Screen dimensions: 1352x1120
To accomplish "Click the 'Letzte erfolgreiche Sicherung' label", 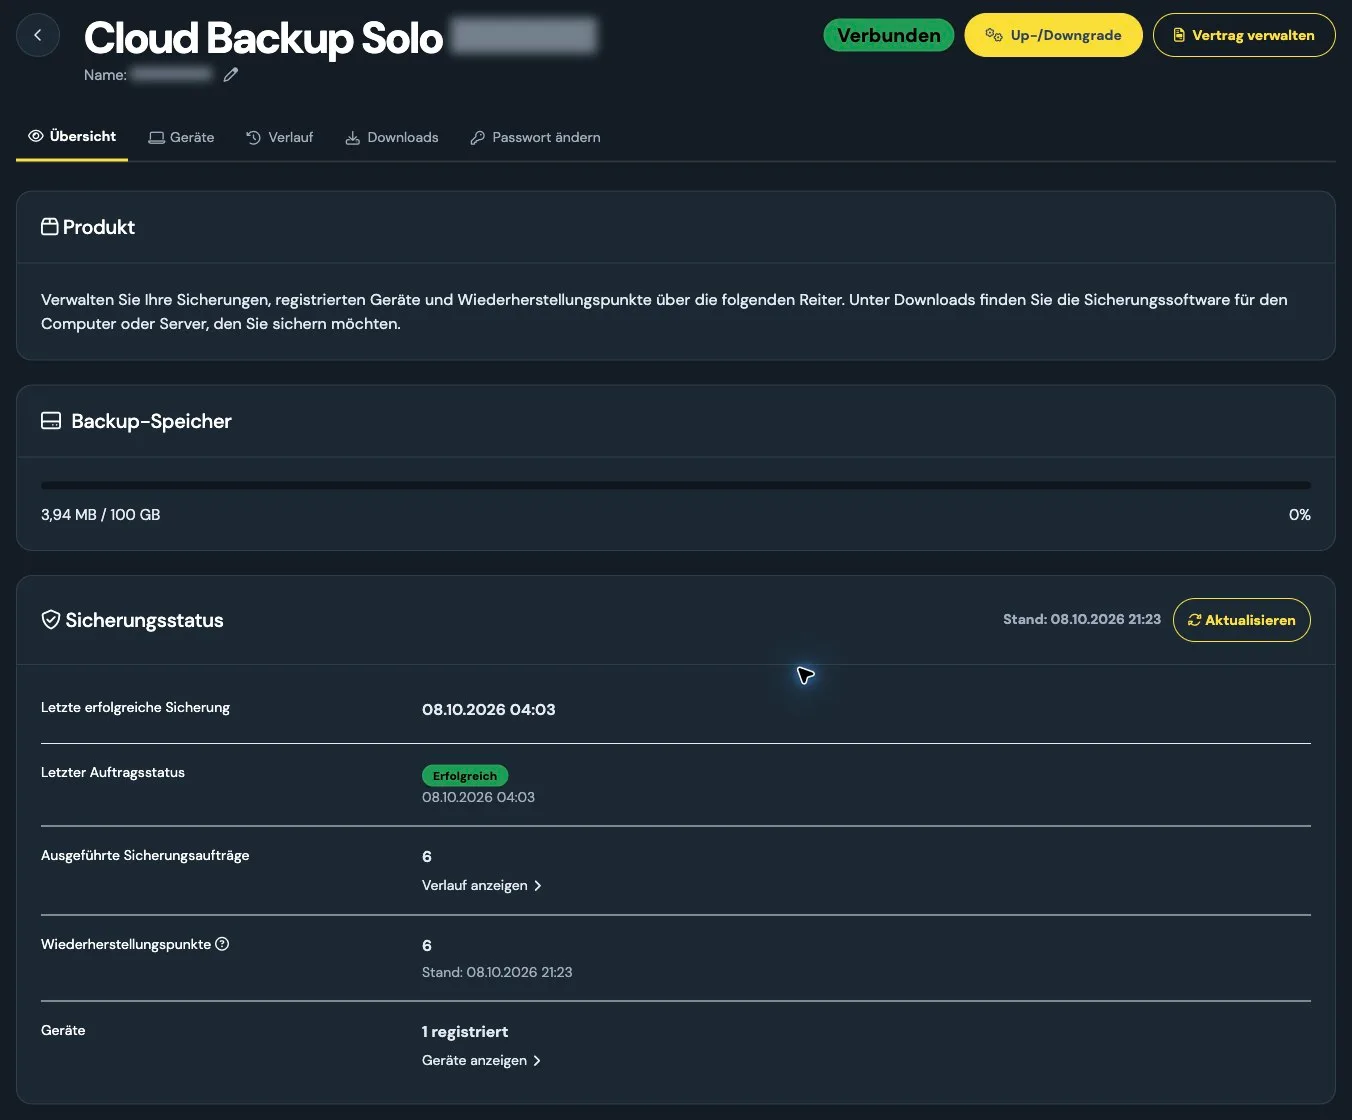I will point(135,707).
